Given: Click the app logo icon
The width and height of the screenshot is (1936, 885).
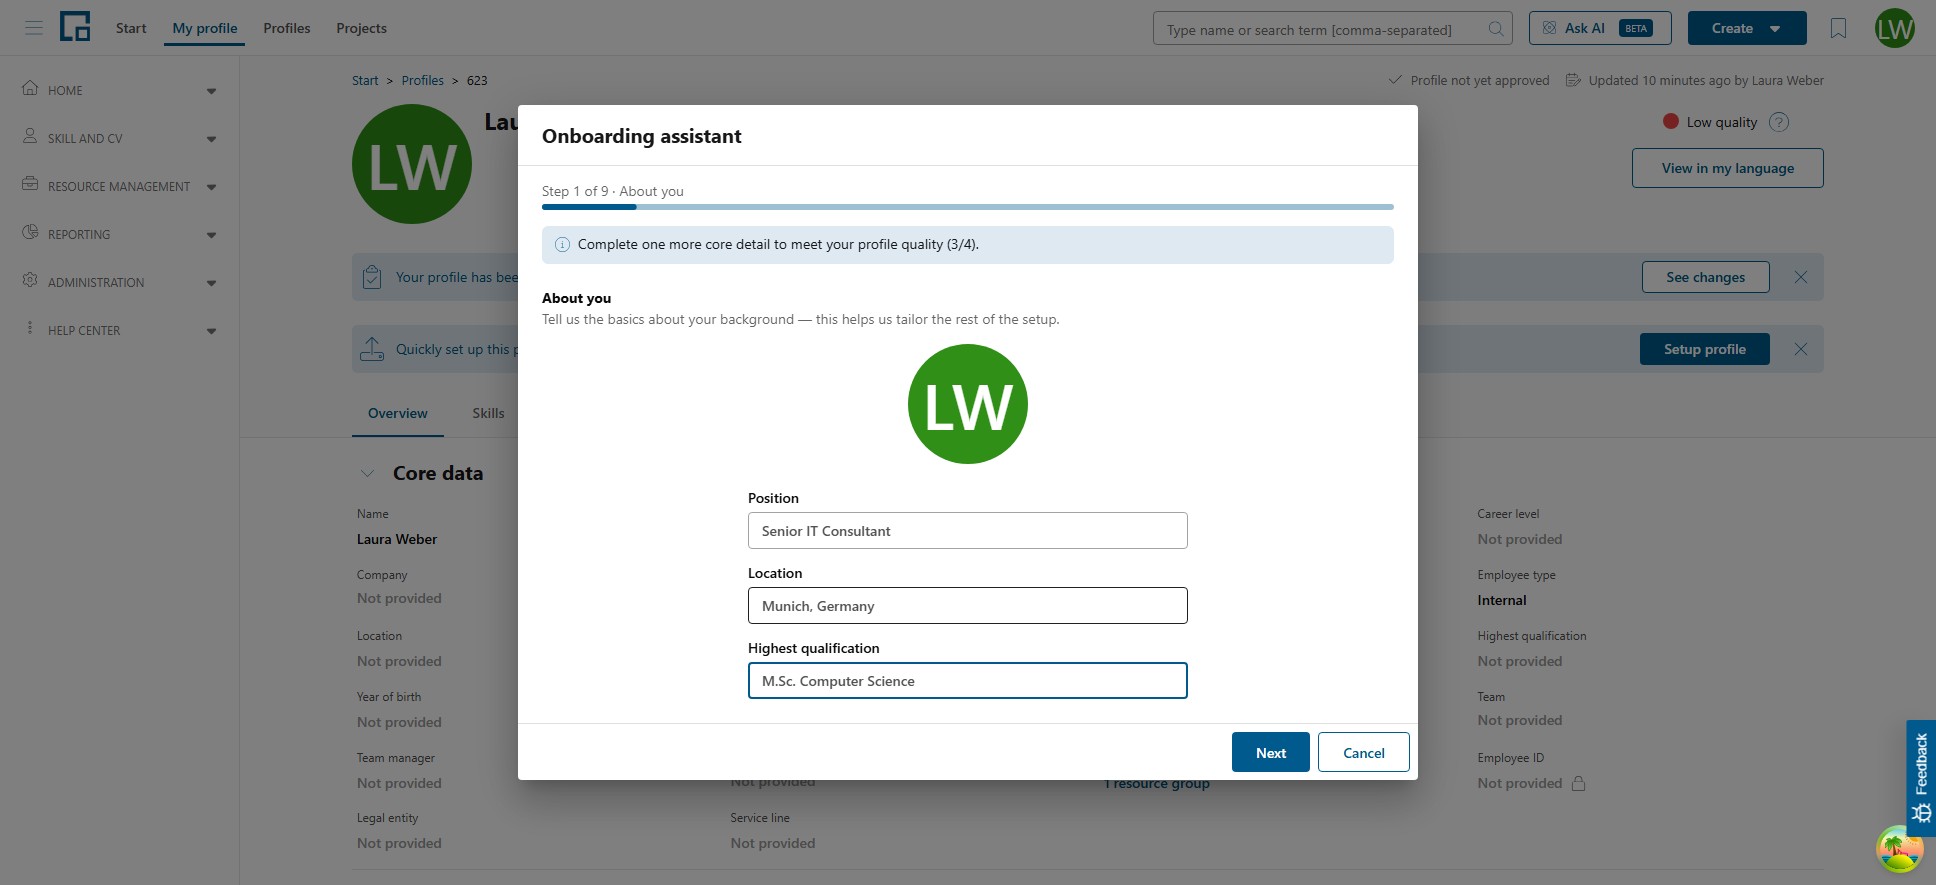Looking at the screenshot, I should tap(75, 27).
